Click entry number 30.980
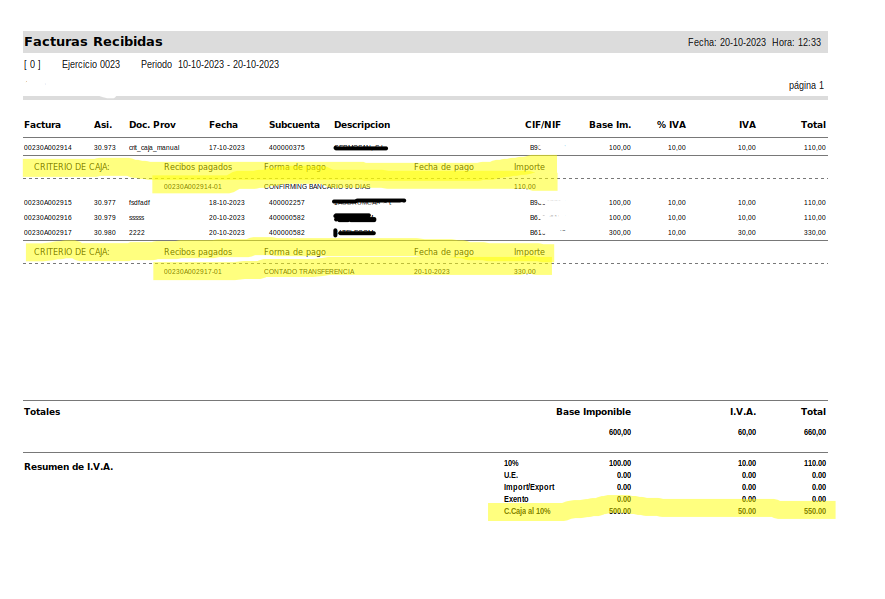This screenshot has width=885, height=599. click(104, 233)
